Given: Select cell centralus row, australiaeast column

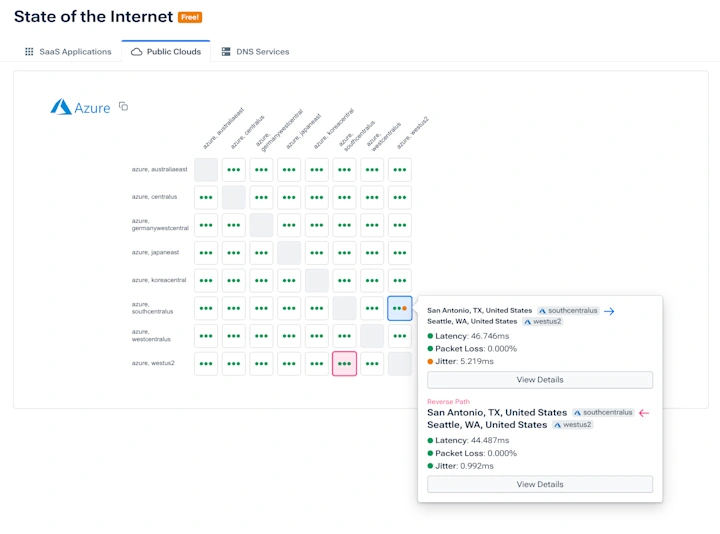Looking at the screenshot, I should (x=206, y=197).
